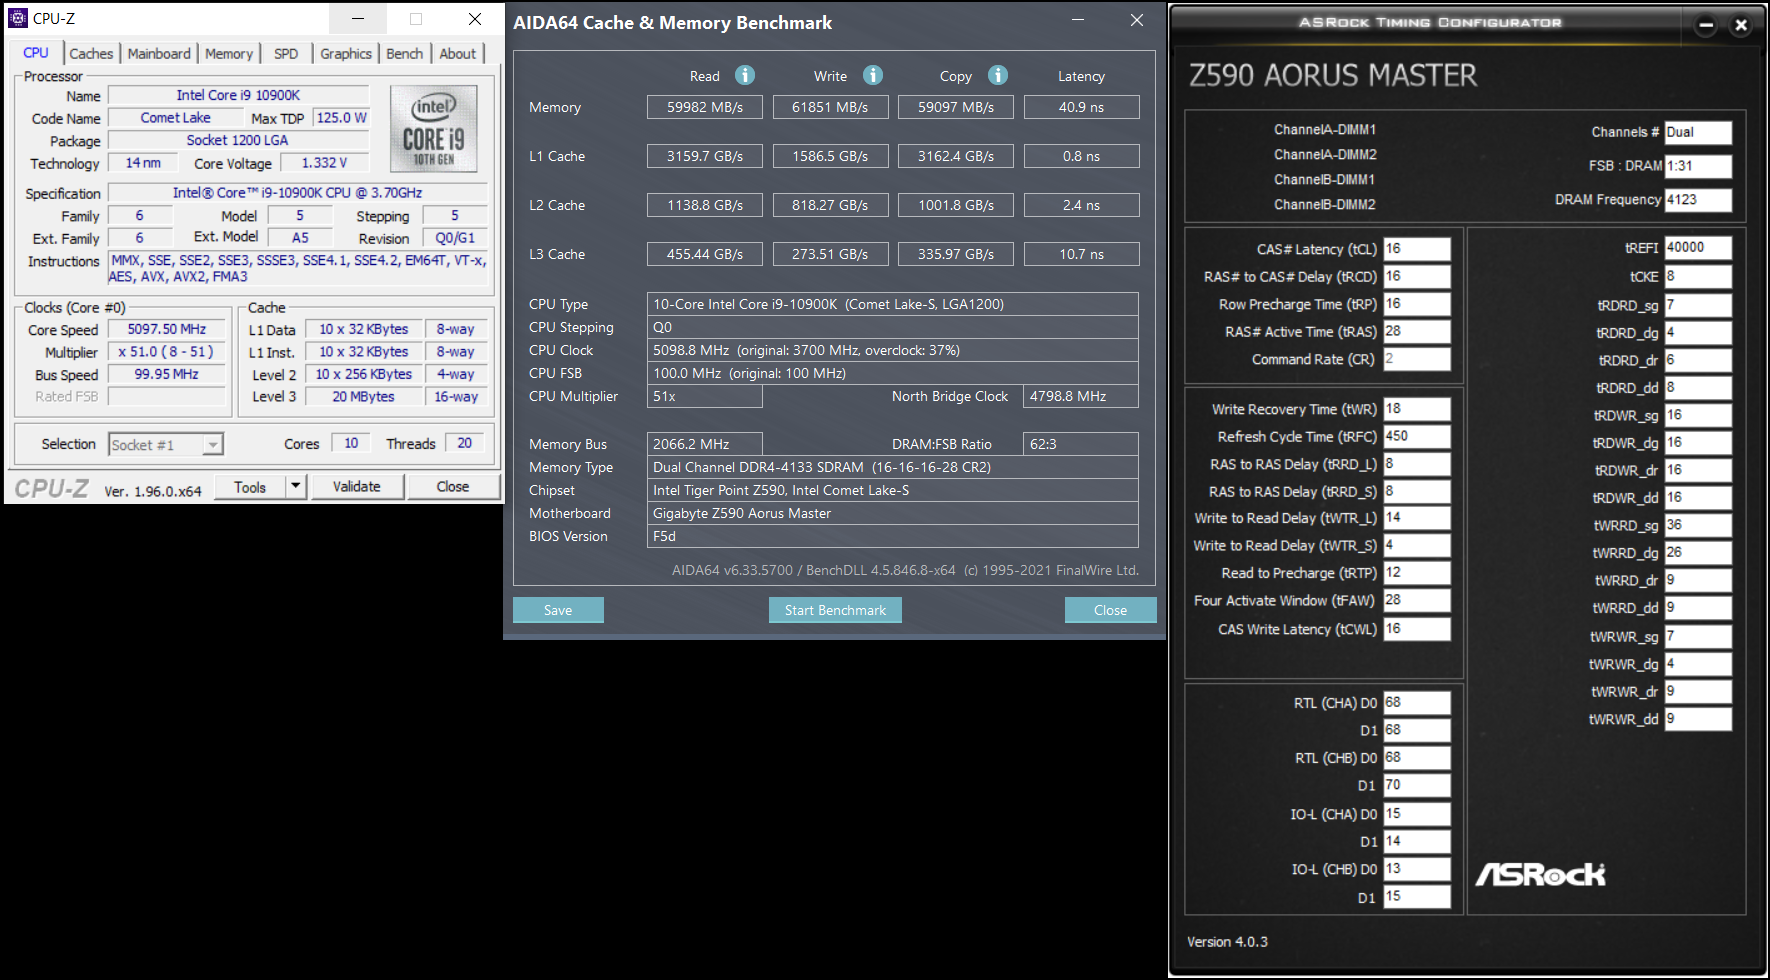Click the CAS# Latency (tCL) field
This screenshot has height=980, width=1770.
point(1417,249)
